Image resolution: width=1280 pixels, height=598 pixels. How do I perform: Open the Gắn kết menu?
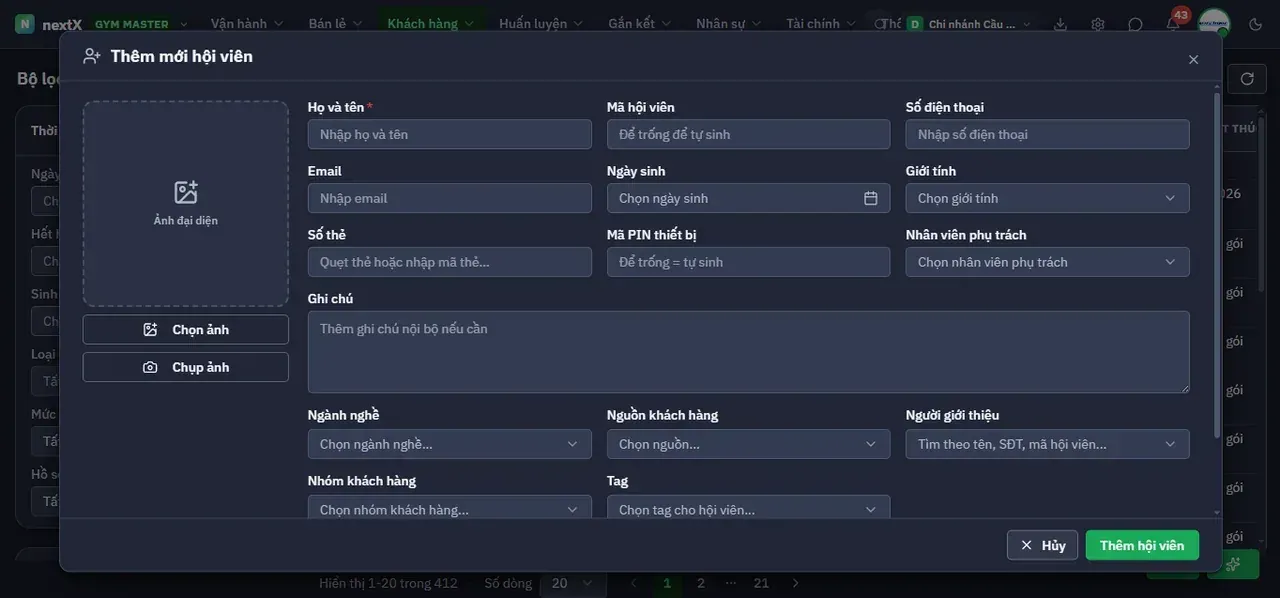click(641, 24)
